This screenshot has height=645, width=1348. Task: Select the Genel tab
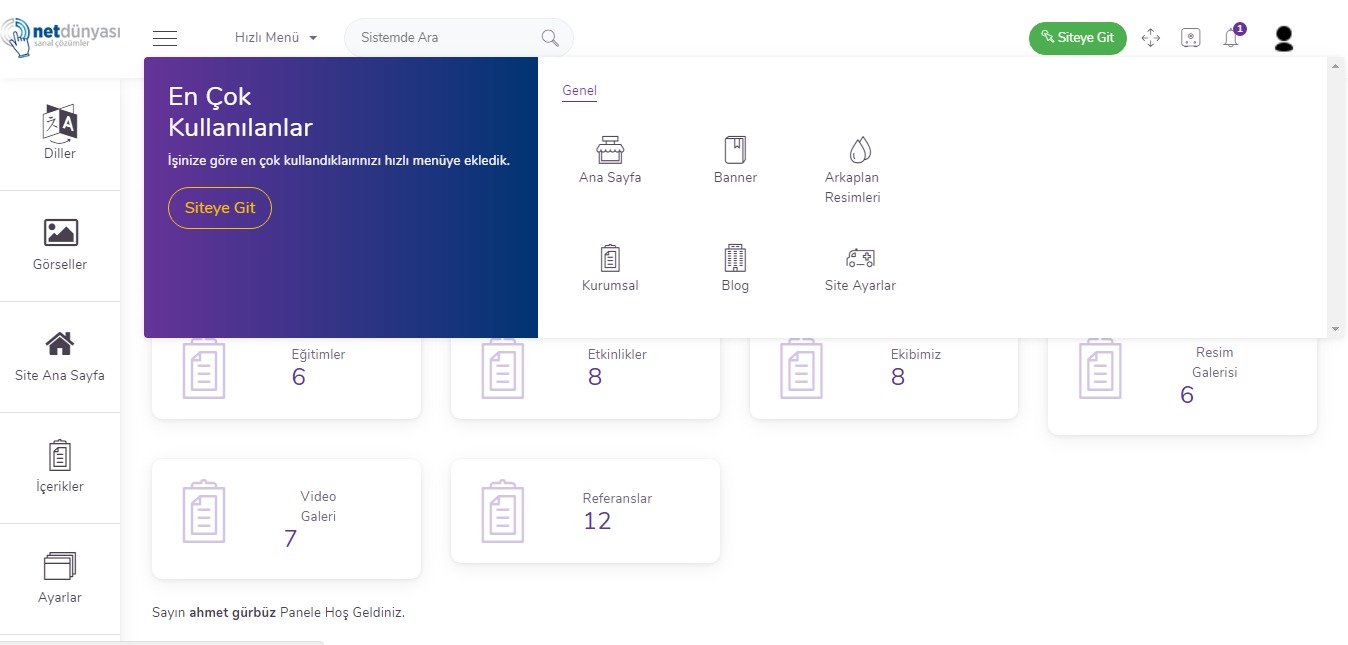[x=579, y=91]
